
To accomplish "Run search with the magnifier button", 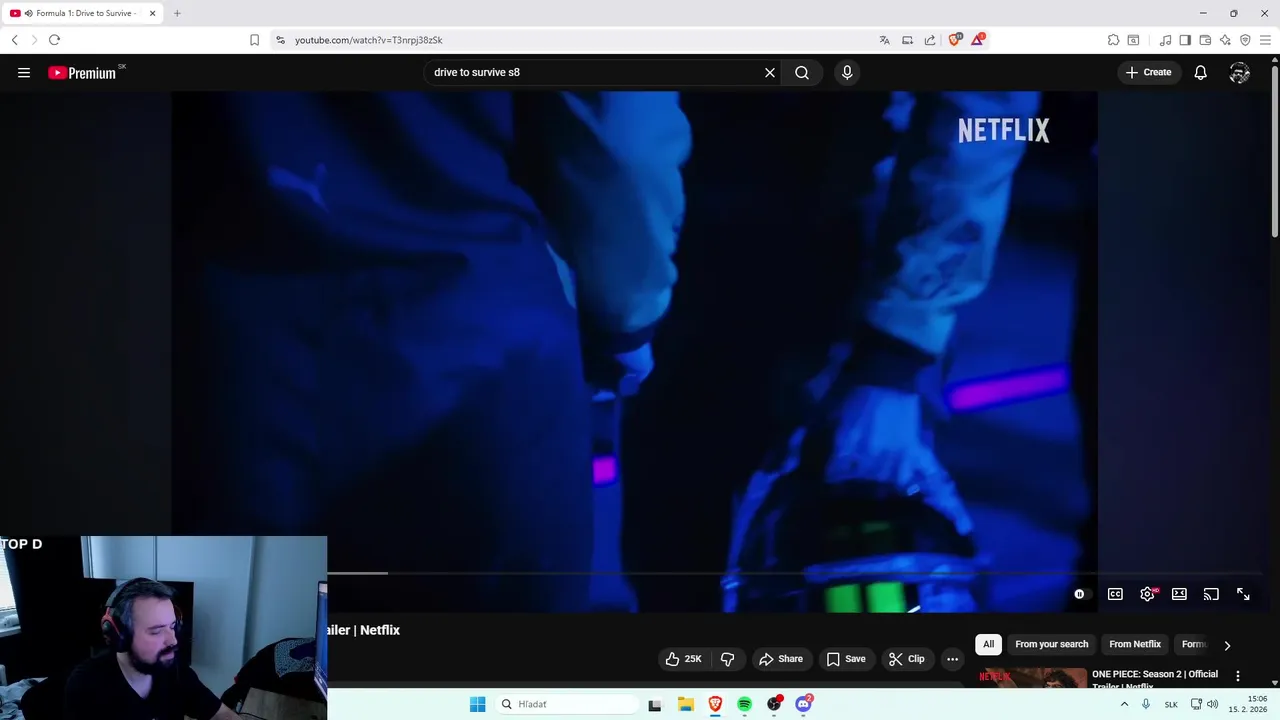I will (802, 72).
